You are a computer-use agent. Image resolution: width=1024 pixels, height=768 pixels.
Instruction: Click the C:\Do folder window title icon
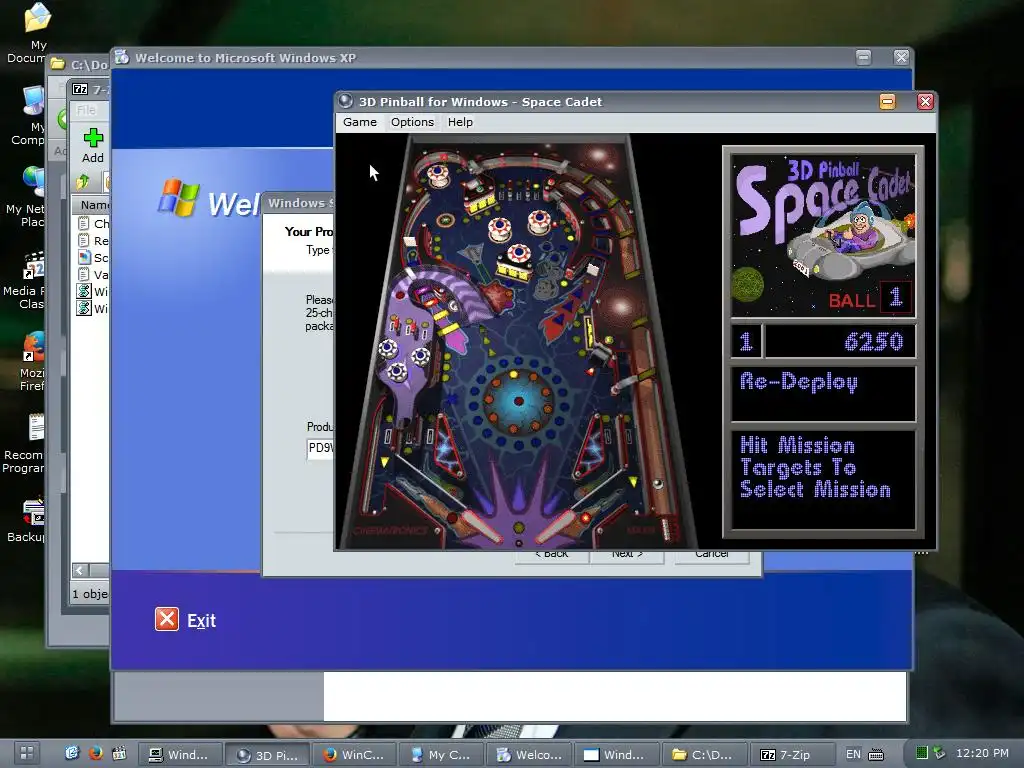[58, 64]
